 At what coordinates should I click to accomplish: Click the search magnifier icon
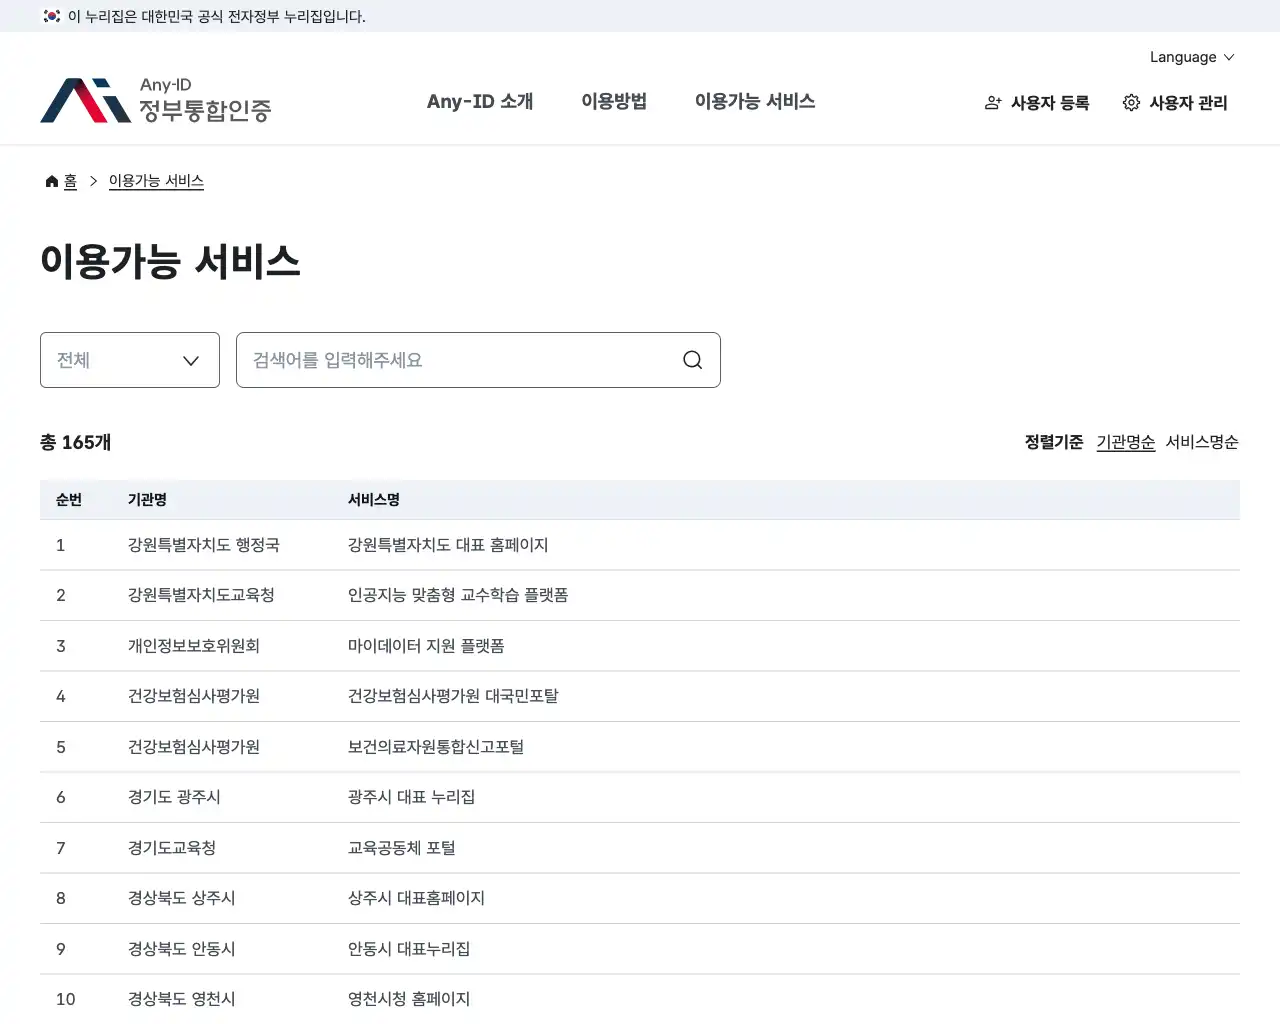692,360
